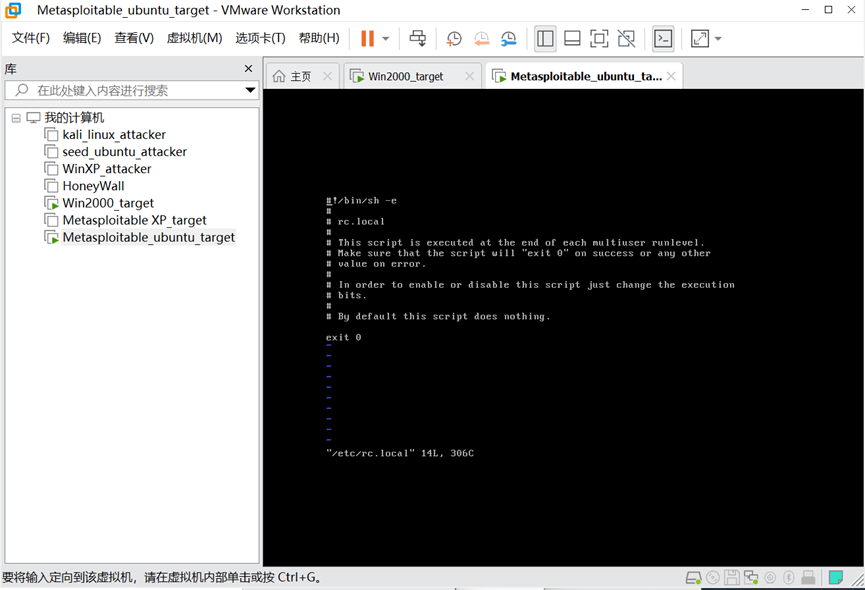Click the Bluetooth device status icon
This screenshot has width=865, height=590.
[x=789, y=578]
